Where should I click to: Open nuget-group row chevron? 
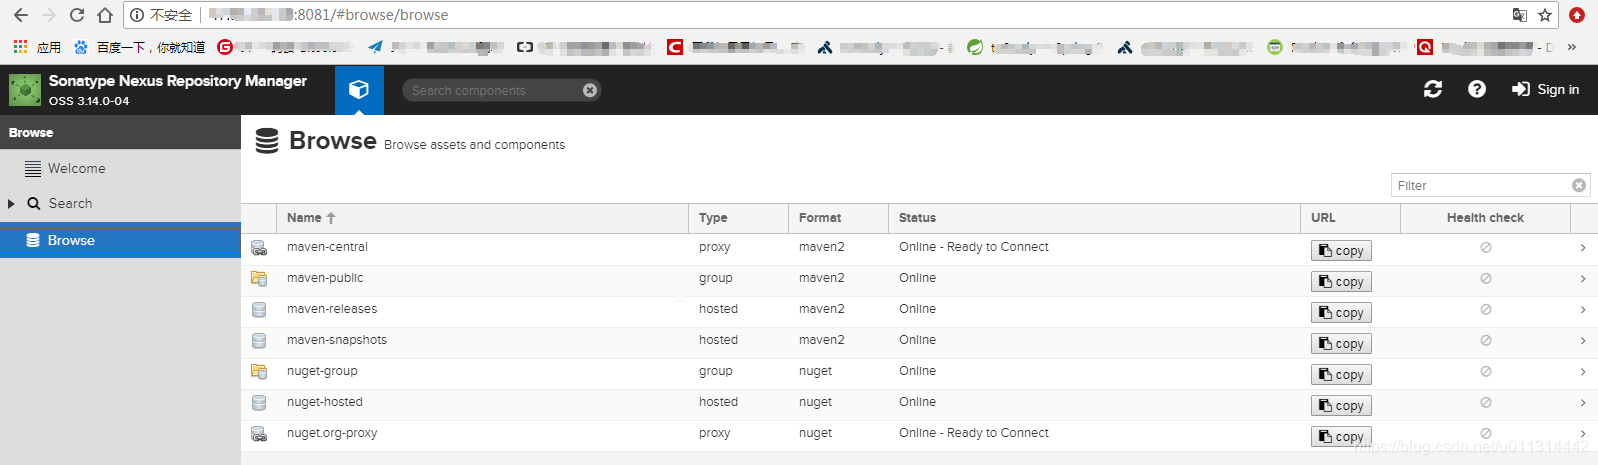click(x=1583, y=372)
